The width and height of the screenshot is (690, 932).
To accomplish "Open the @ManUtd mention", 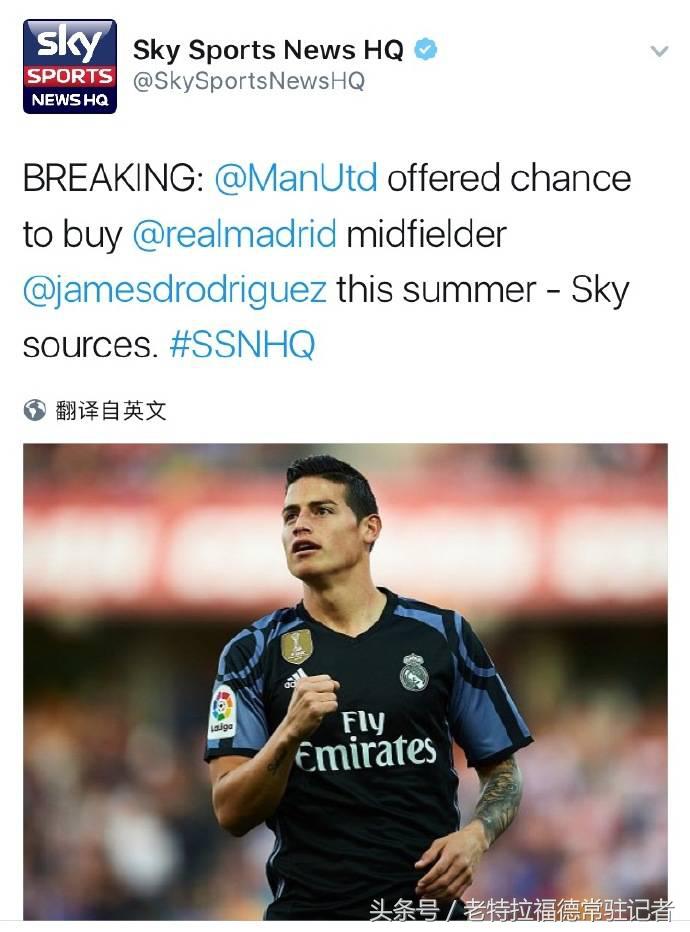I will [x=296, y=178].
